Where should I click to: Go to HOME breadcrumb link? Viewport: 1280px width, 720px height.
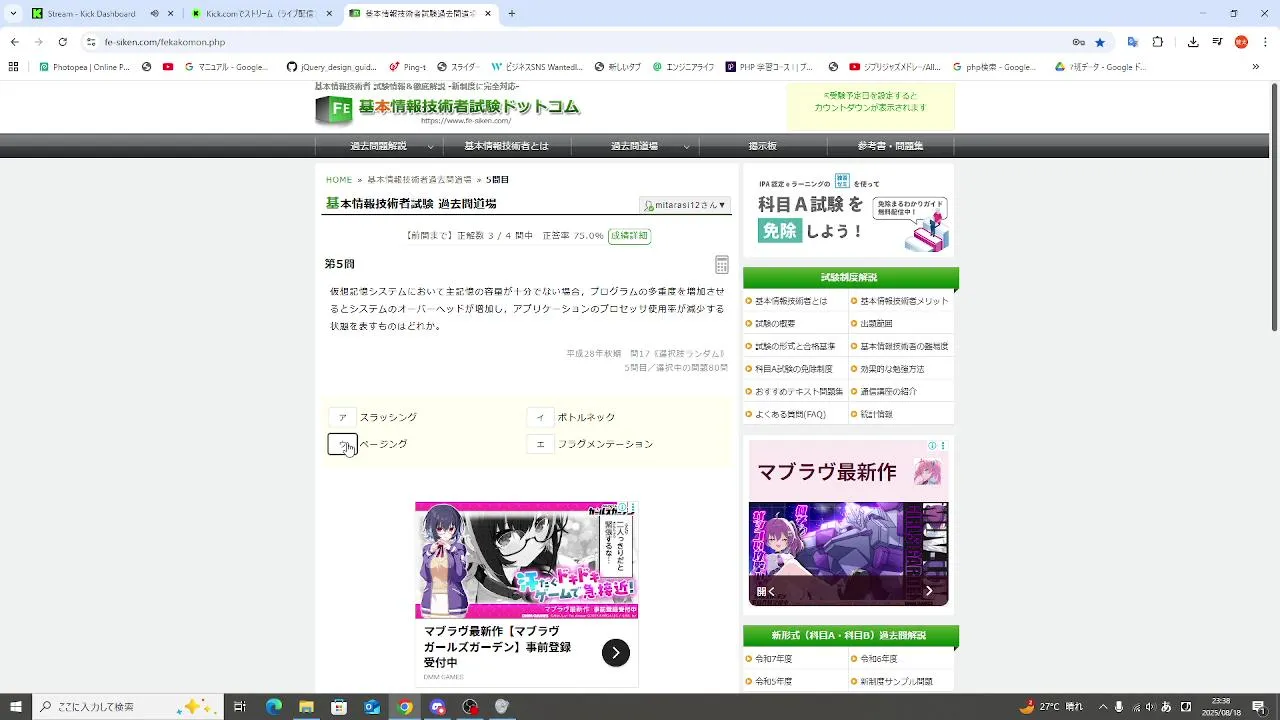[x=339, y=180]
